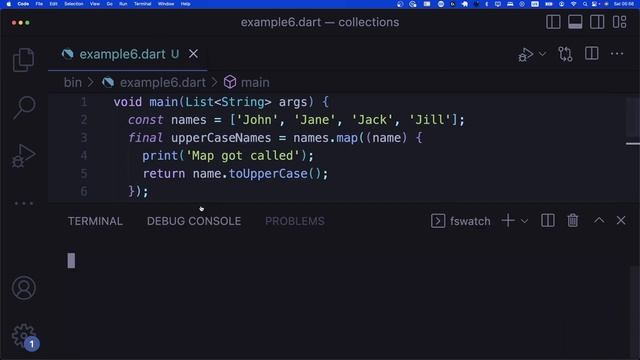Switch to the PROBLEMS panel tab
The height and width of the screenshot is (360, 640).
tap(295, 221)
